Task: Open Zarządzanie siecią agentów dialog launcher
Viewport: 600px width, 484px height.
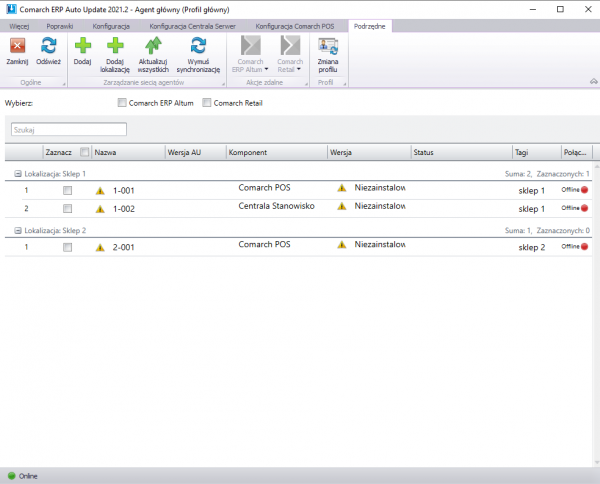Action: pyautogui.click(x=223, y=84)
